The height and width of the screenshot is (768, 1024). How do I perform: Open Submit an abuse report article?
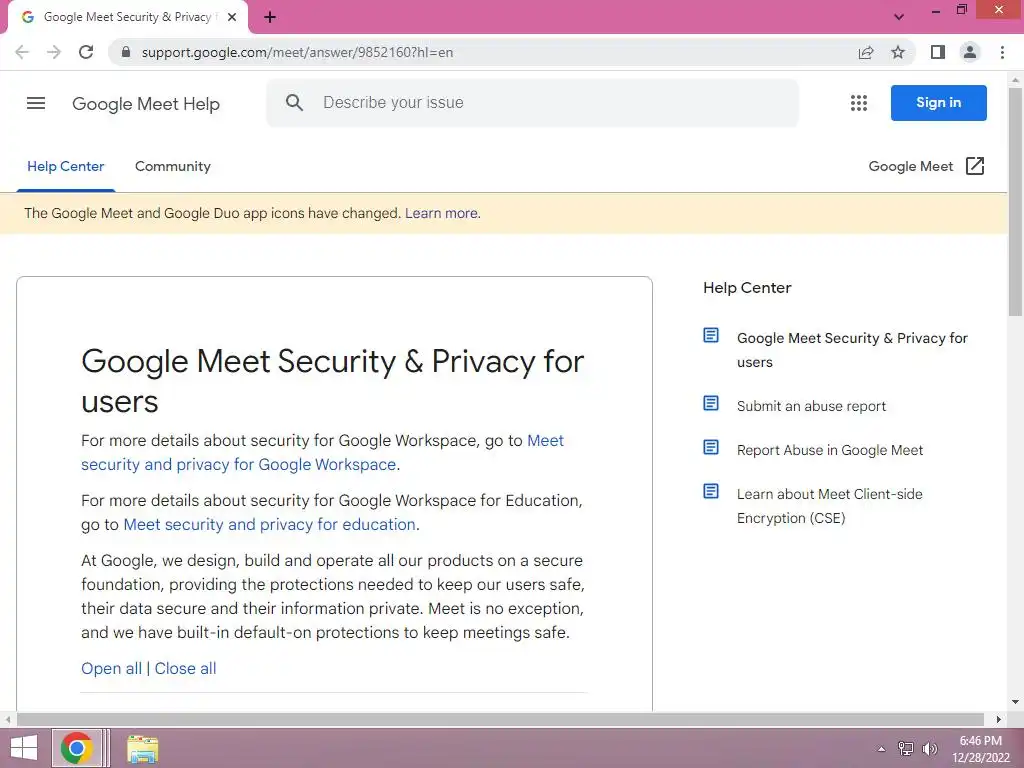(811, 406)
